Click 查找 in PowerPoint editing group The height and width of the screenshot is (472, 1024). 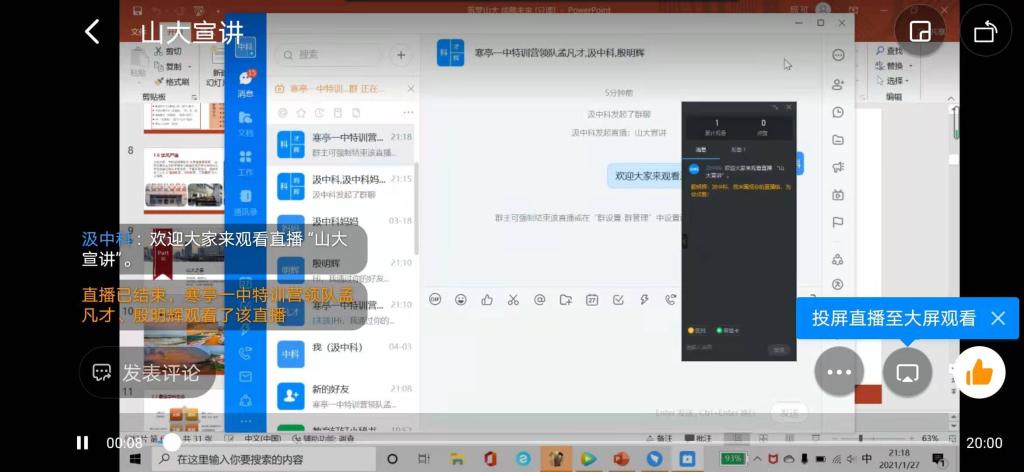click(x=889, y=51)
